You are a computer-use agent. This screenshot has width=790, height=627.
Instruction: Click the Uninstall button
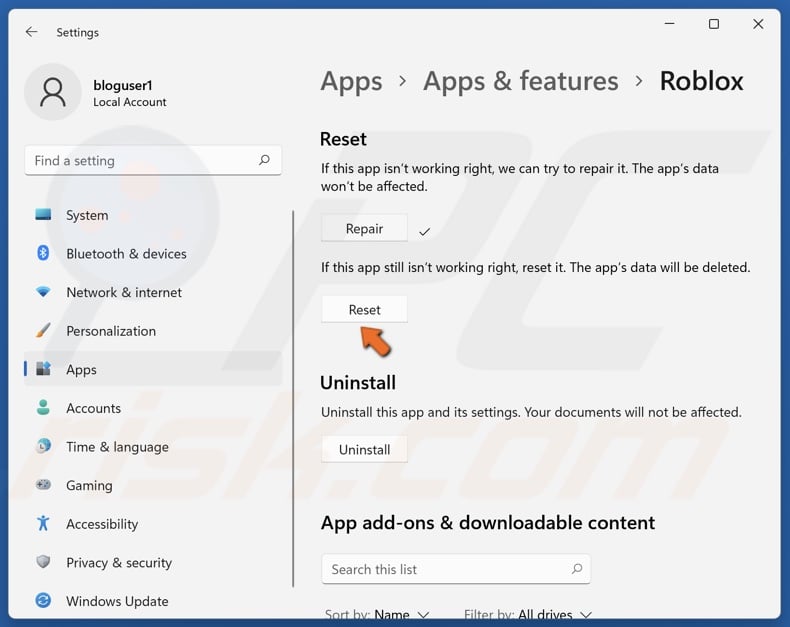coord(364,450)
